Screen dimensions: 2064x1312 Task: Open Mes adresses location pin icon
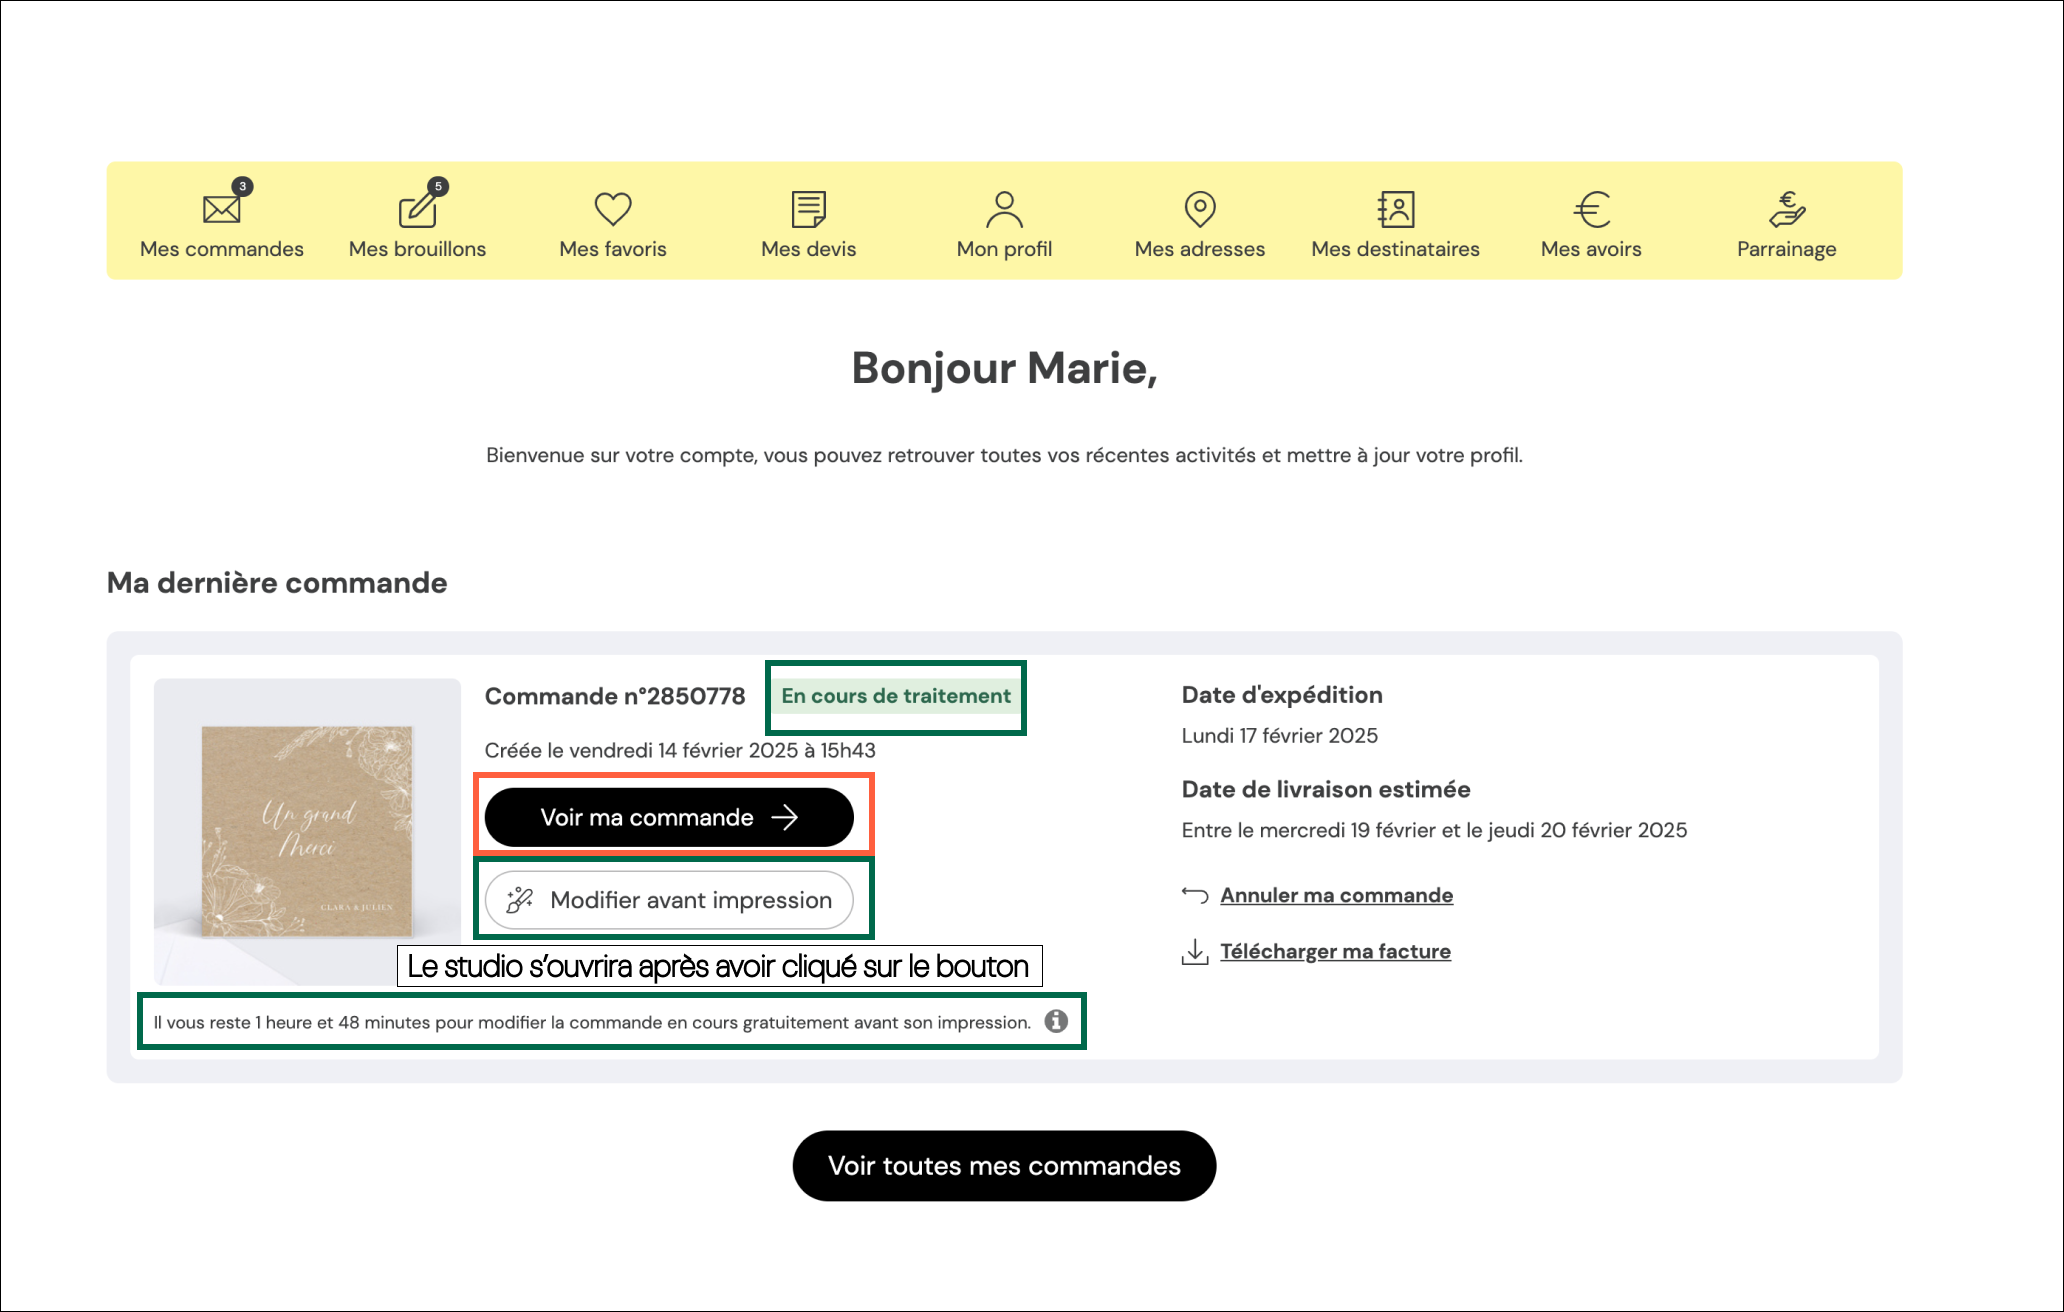pos(1199,209)
